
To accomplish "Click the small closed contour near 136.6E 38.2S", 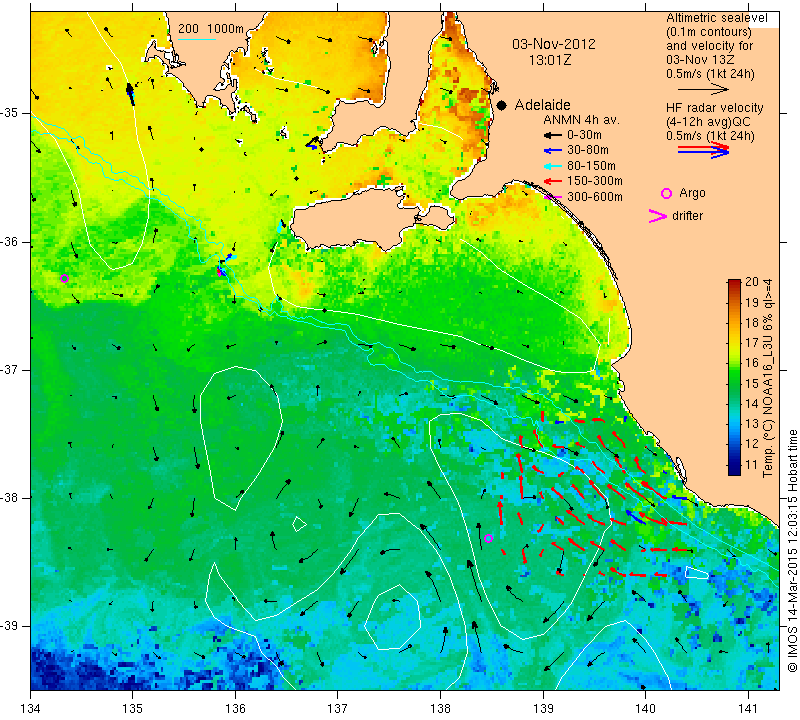I will click(x=299, y=524).
